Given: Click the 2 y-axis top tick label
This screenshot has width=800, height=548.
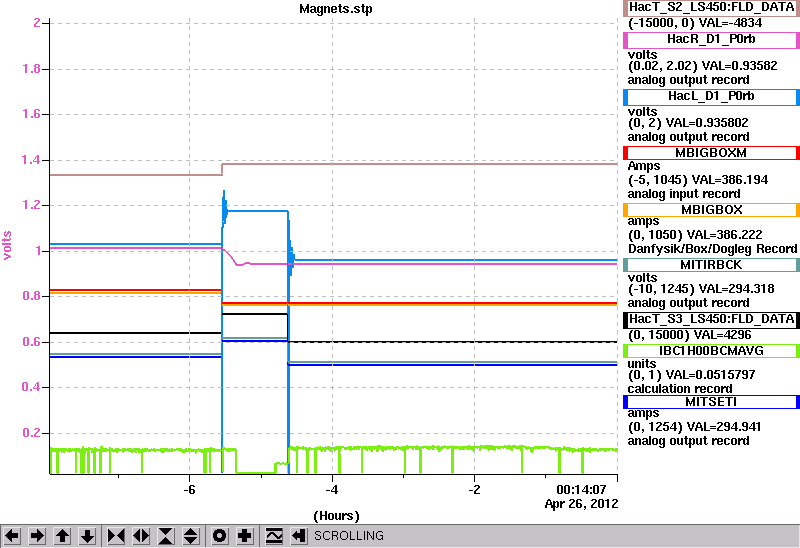Looking at the screenshot, I should pyautogui.click(x=37, y=23).
